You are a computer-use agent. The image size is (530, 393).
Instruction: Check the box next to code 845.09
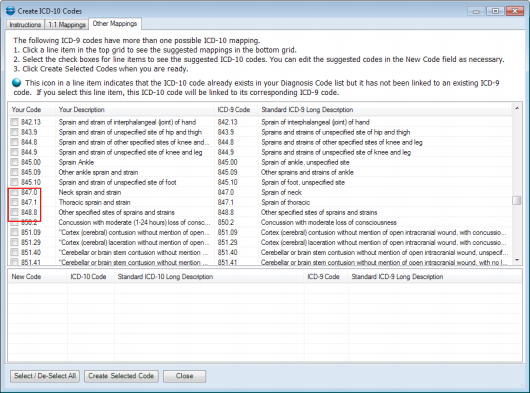click(14, 172)
